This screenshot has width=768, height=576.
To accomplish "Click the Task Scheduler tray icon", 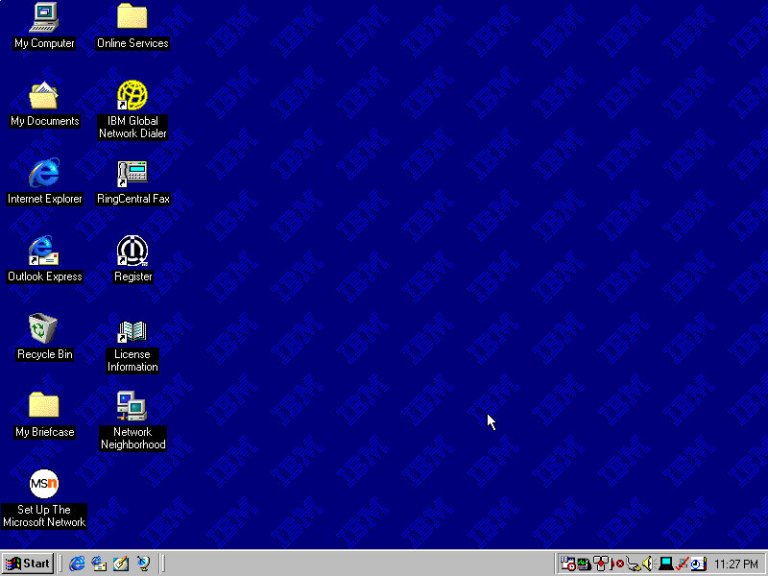I will tap(568, 564).
